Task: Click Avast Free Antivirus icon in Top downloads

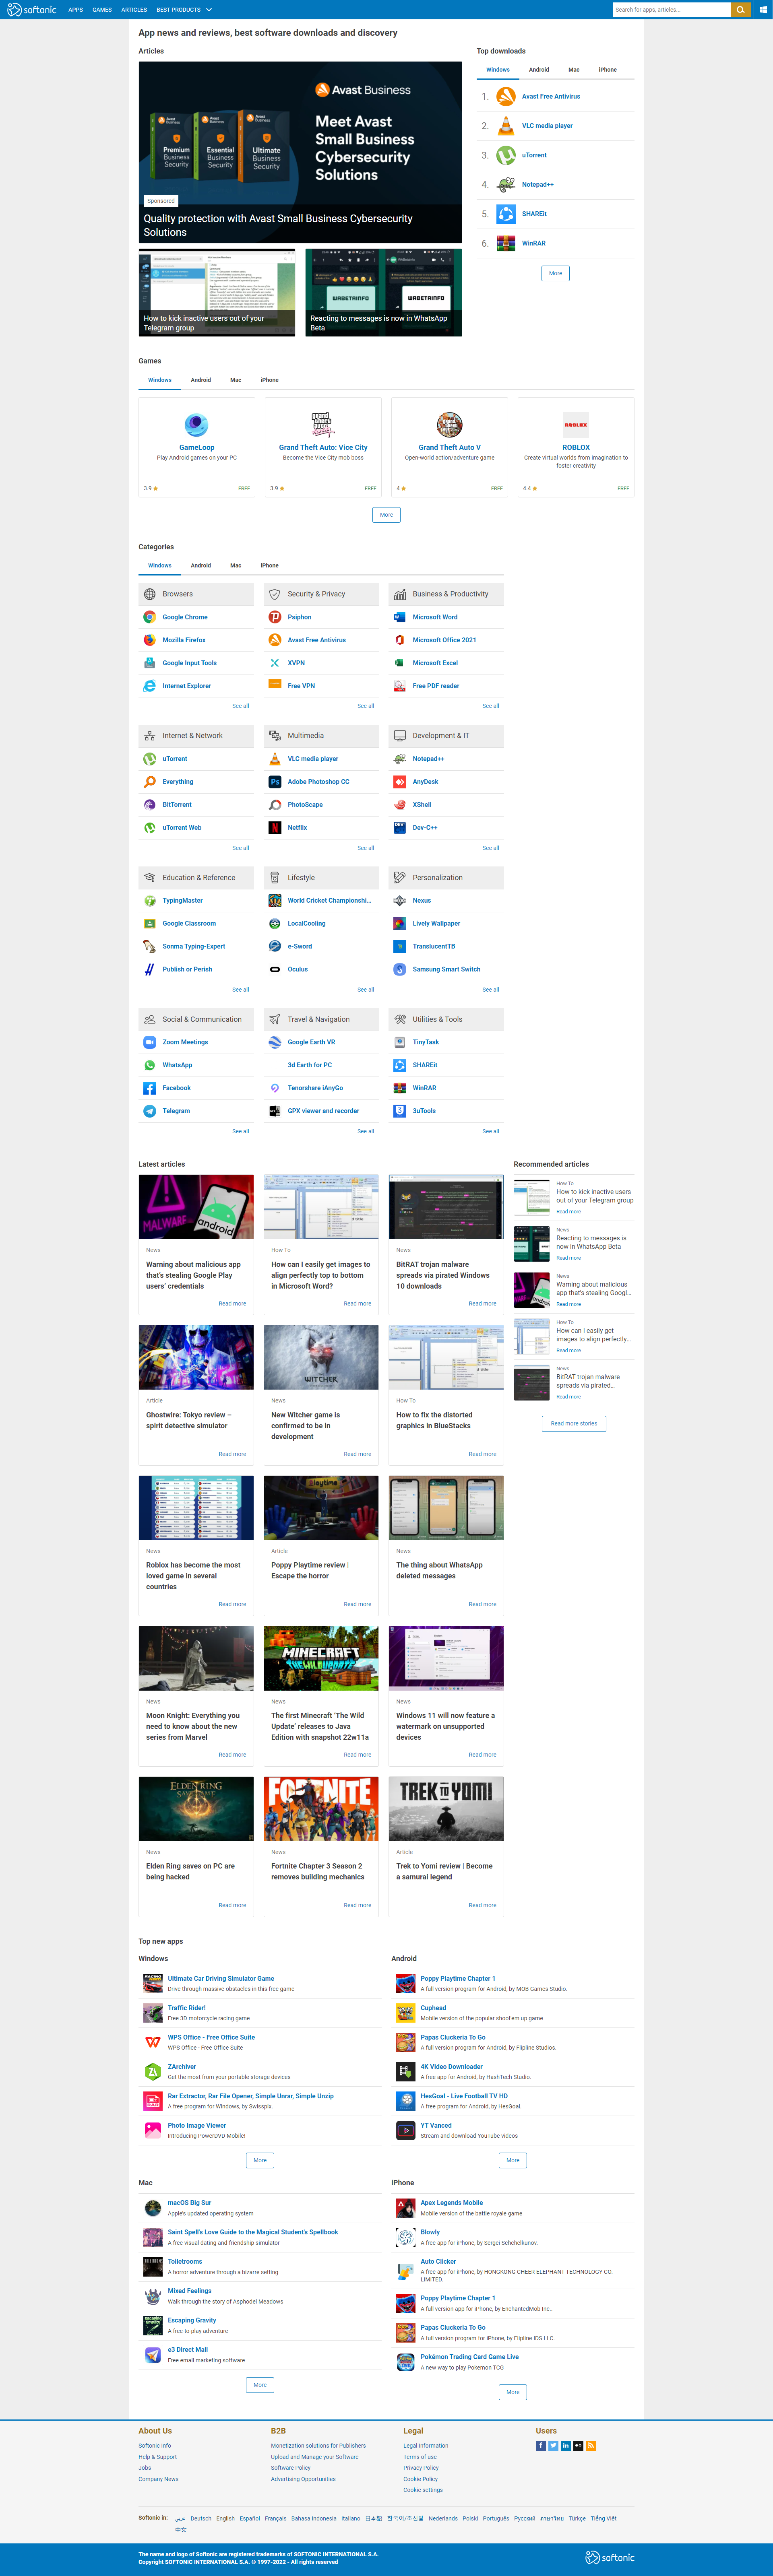Action: point(506,97)
